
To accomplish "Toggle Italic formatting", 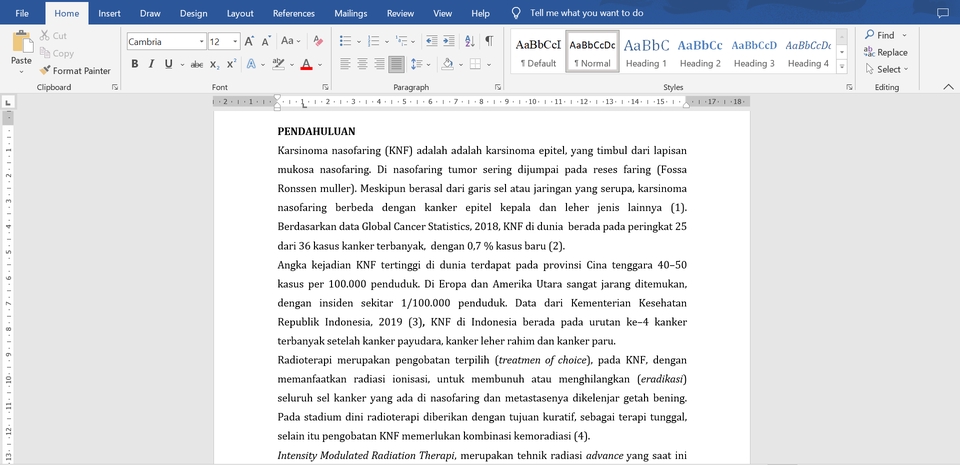I will coord(151,64).
